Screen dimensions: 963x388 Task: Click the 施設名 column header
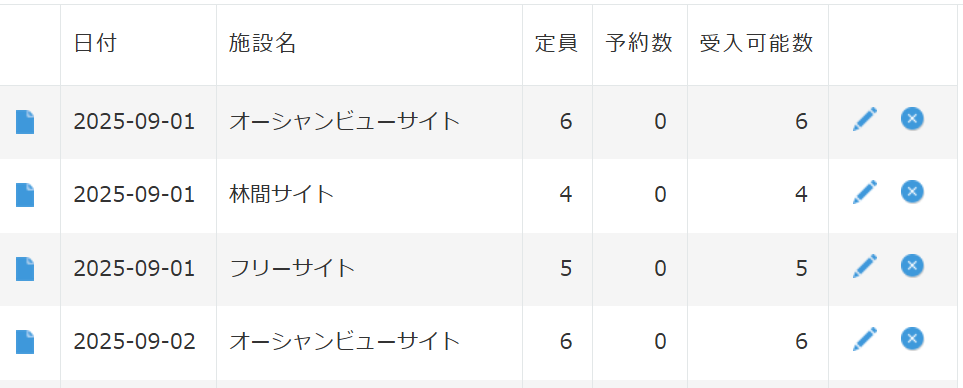pos(263,44)
